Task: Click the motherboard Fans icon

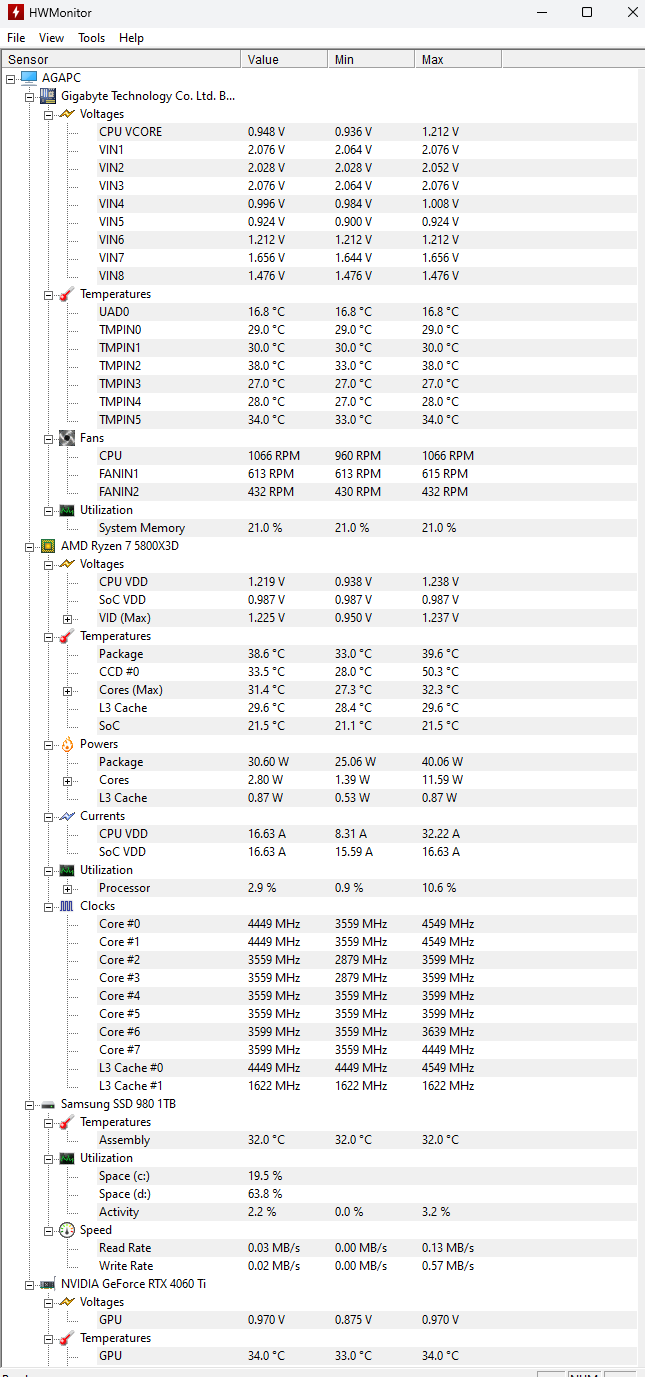Action: click(x=67, y=438)
